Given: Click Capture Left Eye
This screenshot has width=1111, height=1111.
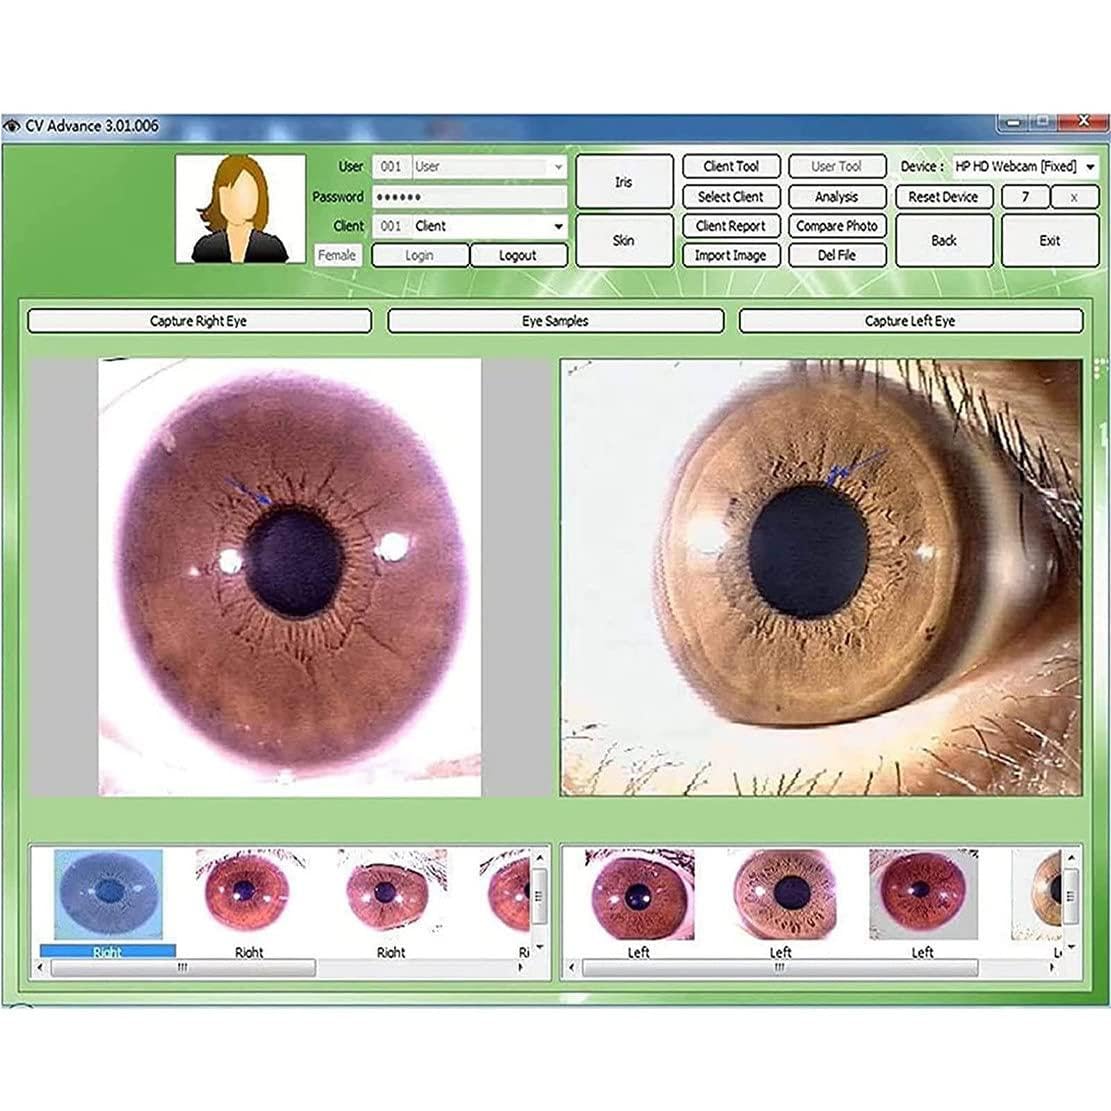Looking at the screenshot, I should pos(910,321).
